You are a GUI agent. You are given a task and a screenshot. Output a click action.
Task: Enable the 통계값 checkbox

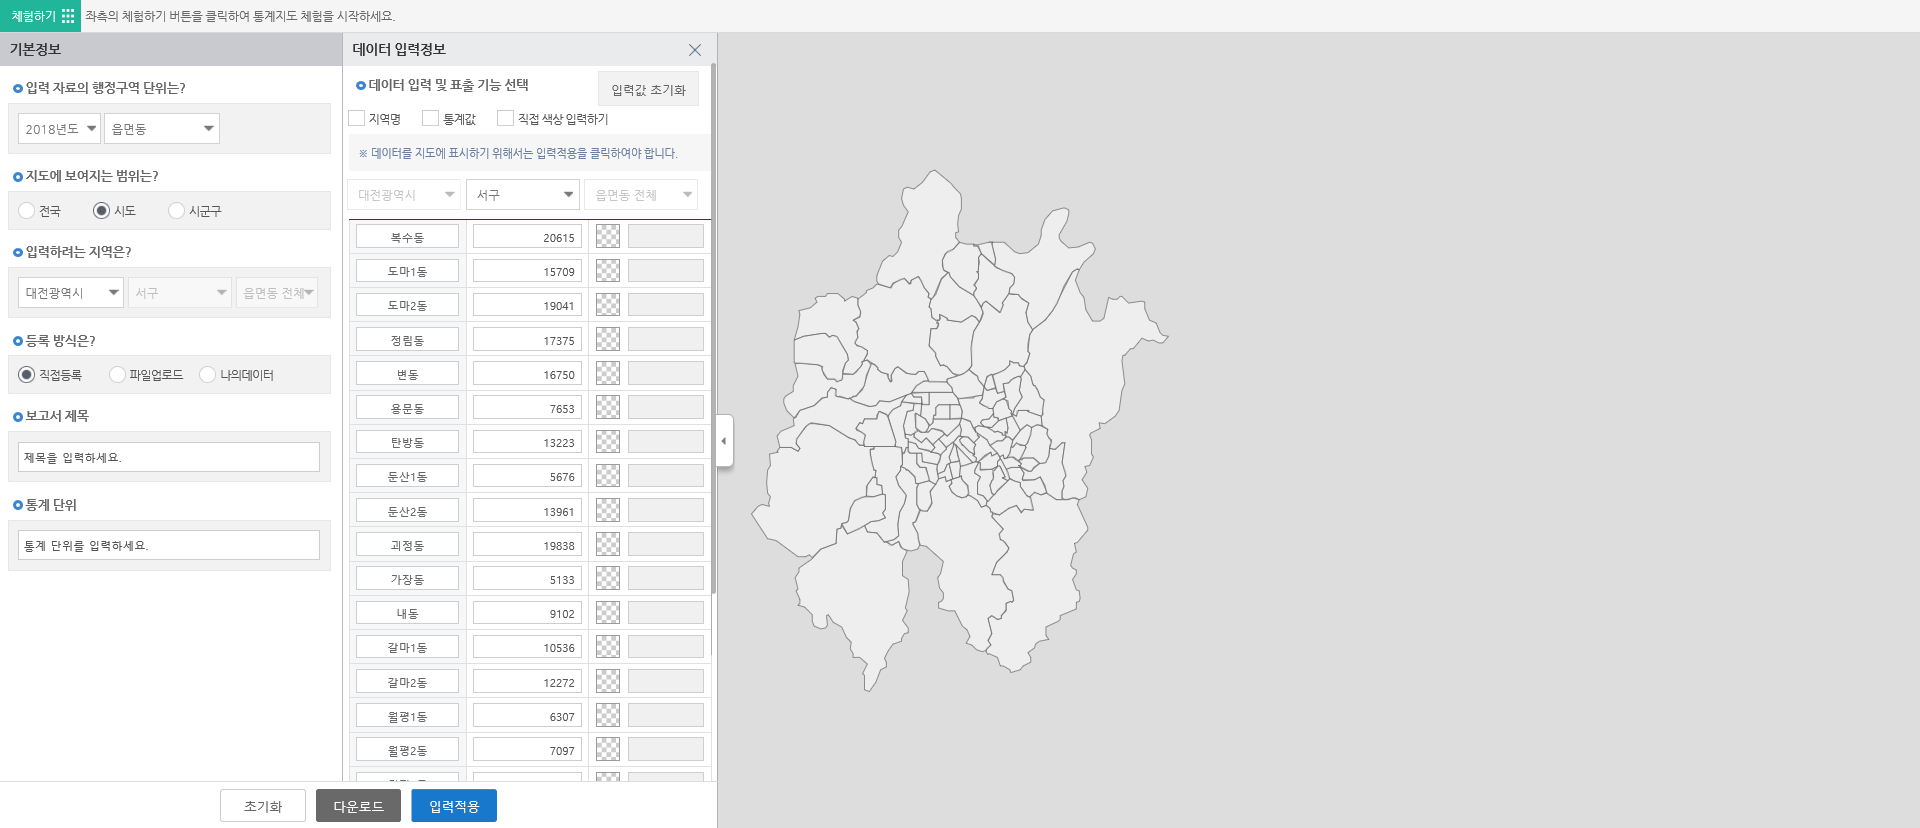[x=431, y=119]
